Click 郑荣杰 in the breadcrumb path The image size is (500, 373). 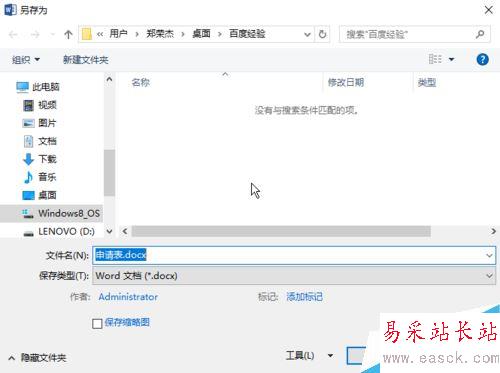pyautogui.click(x=160, y=34)
